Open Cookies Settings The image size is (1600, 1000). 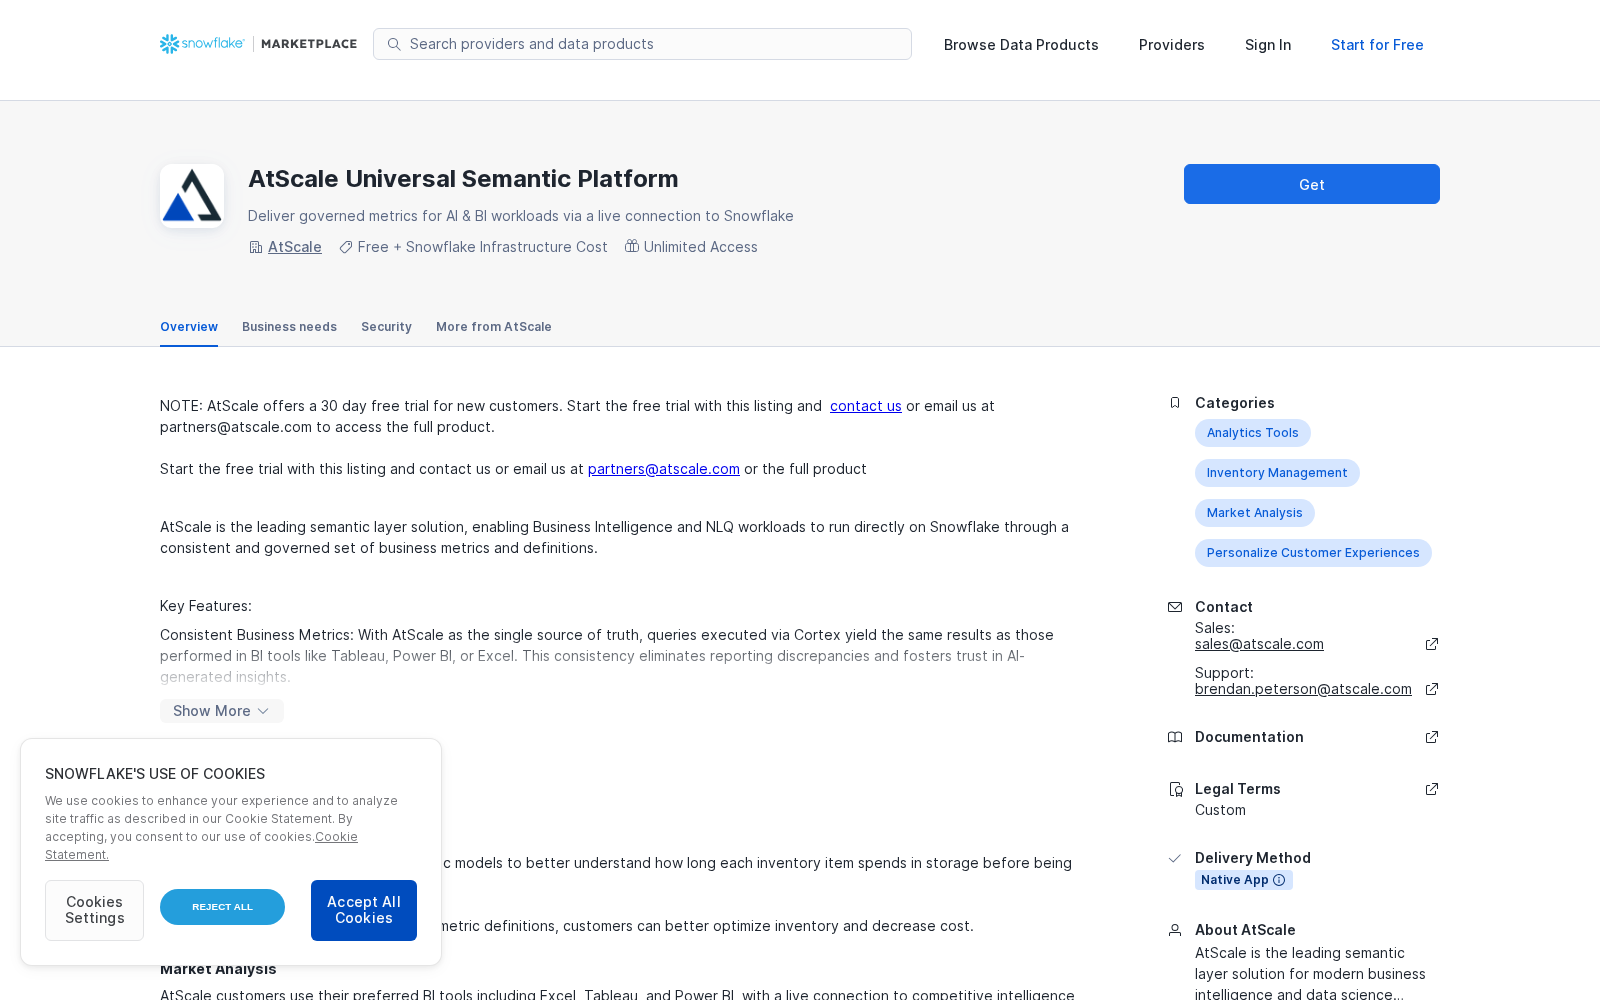[95, 910]
